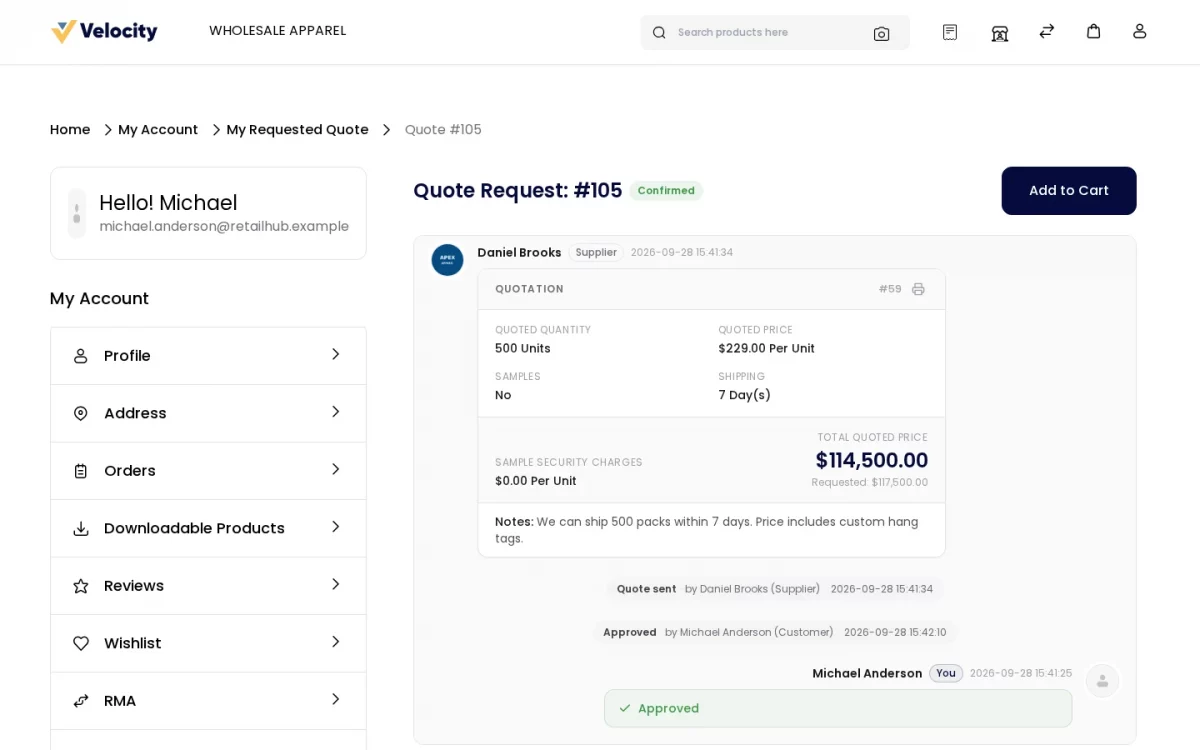Open the Orders menu item
The image size is (1200, 750).
(x=208, y=471)
